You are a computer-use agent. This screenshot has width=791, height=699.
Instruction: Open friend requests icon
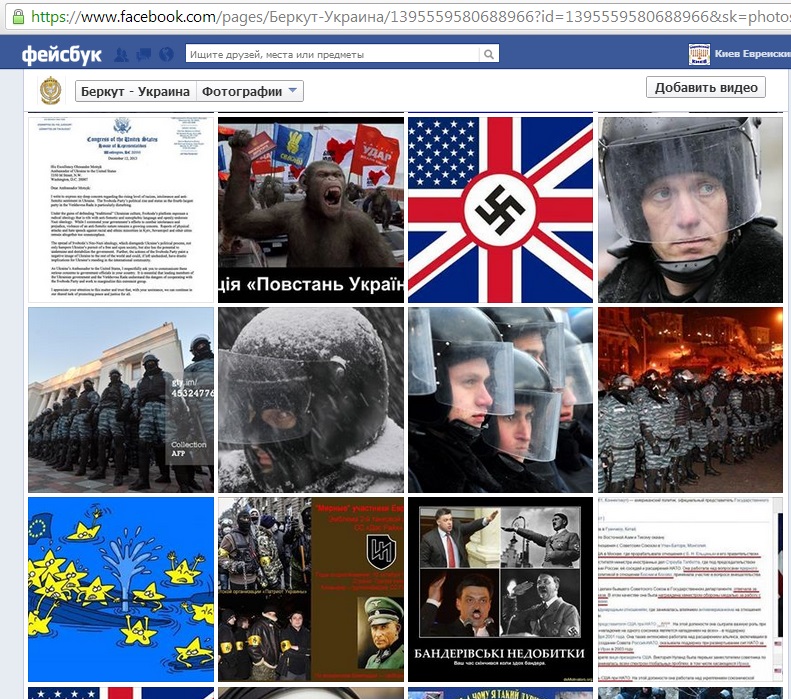coord(123,55)
